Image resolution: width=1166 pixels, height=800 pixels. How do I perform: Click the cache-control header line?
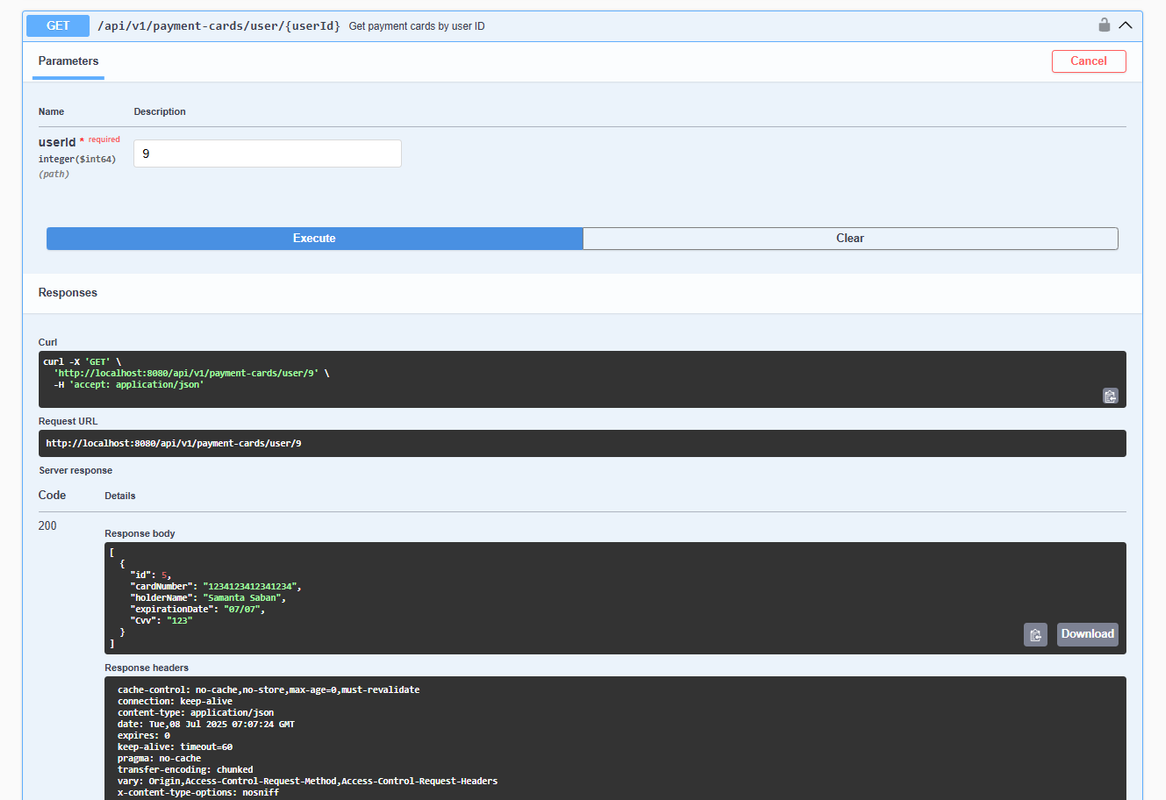pyautogui.click(x=268, y=690)
